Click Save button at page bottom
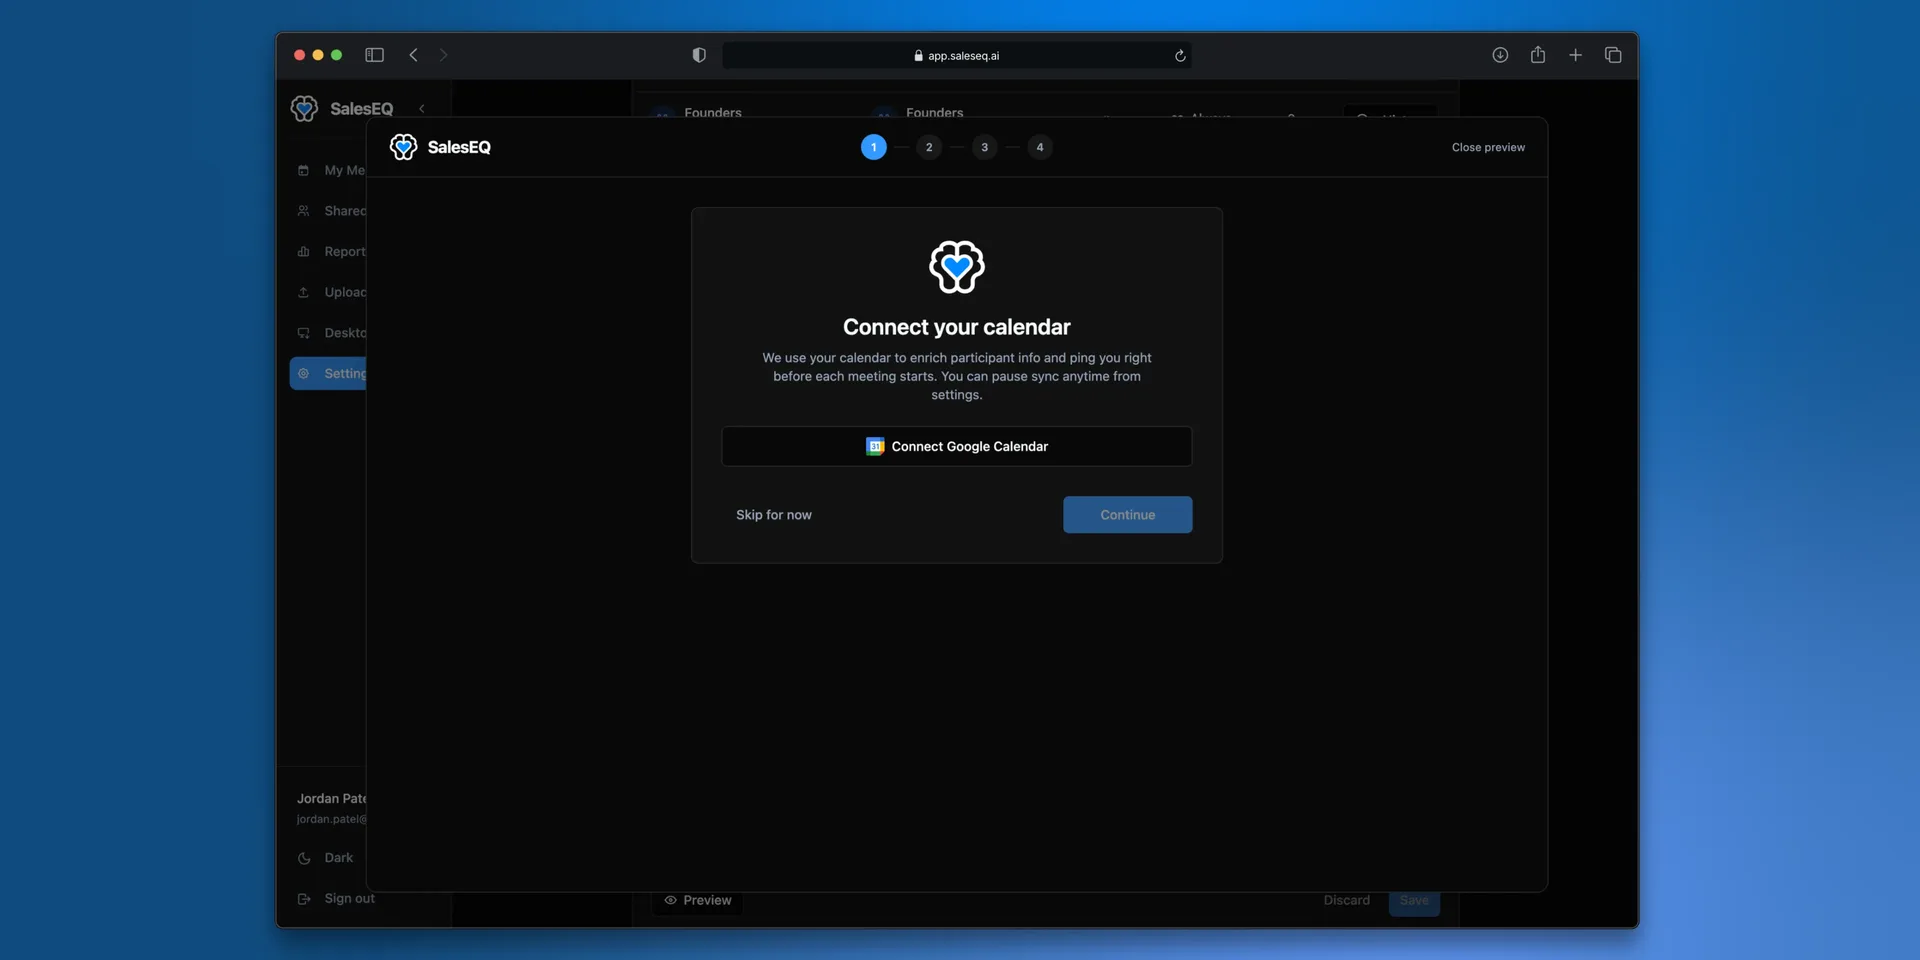Viewport: 1920px width, 960px height. click(x=1414, y=901)
